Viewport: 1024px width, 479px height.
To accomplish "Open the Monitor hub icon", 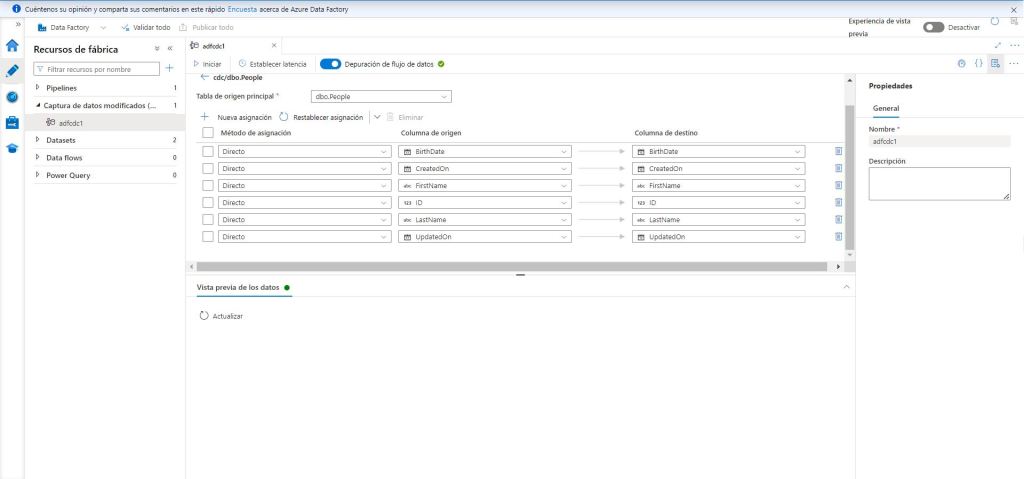I will click(12, 97).
